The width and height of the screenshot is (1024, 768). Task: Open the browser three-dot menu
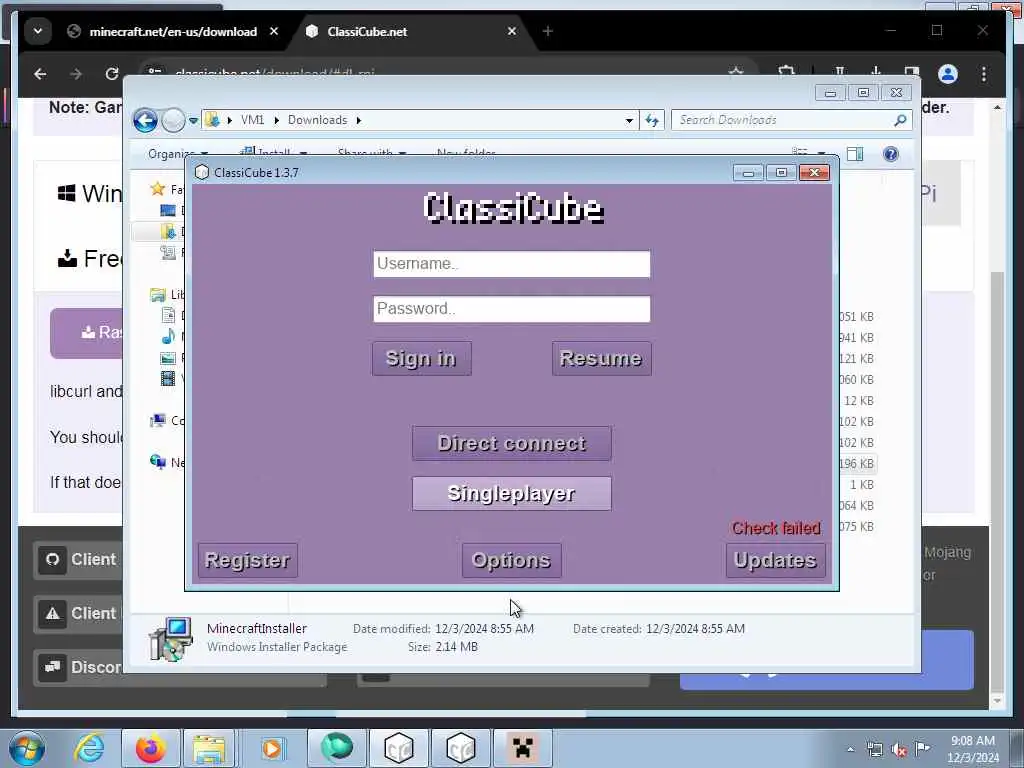click(984, 74)
